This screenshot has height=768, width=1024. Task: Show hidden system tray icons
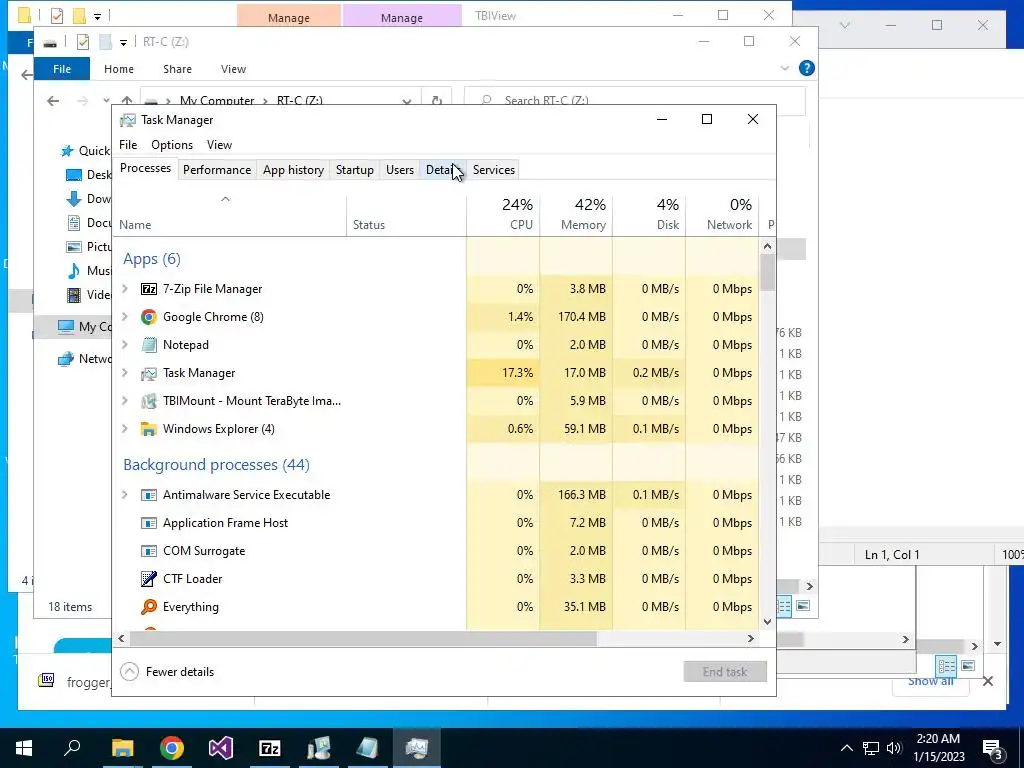click(846, 748)
